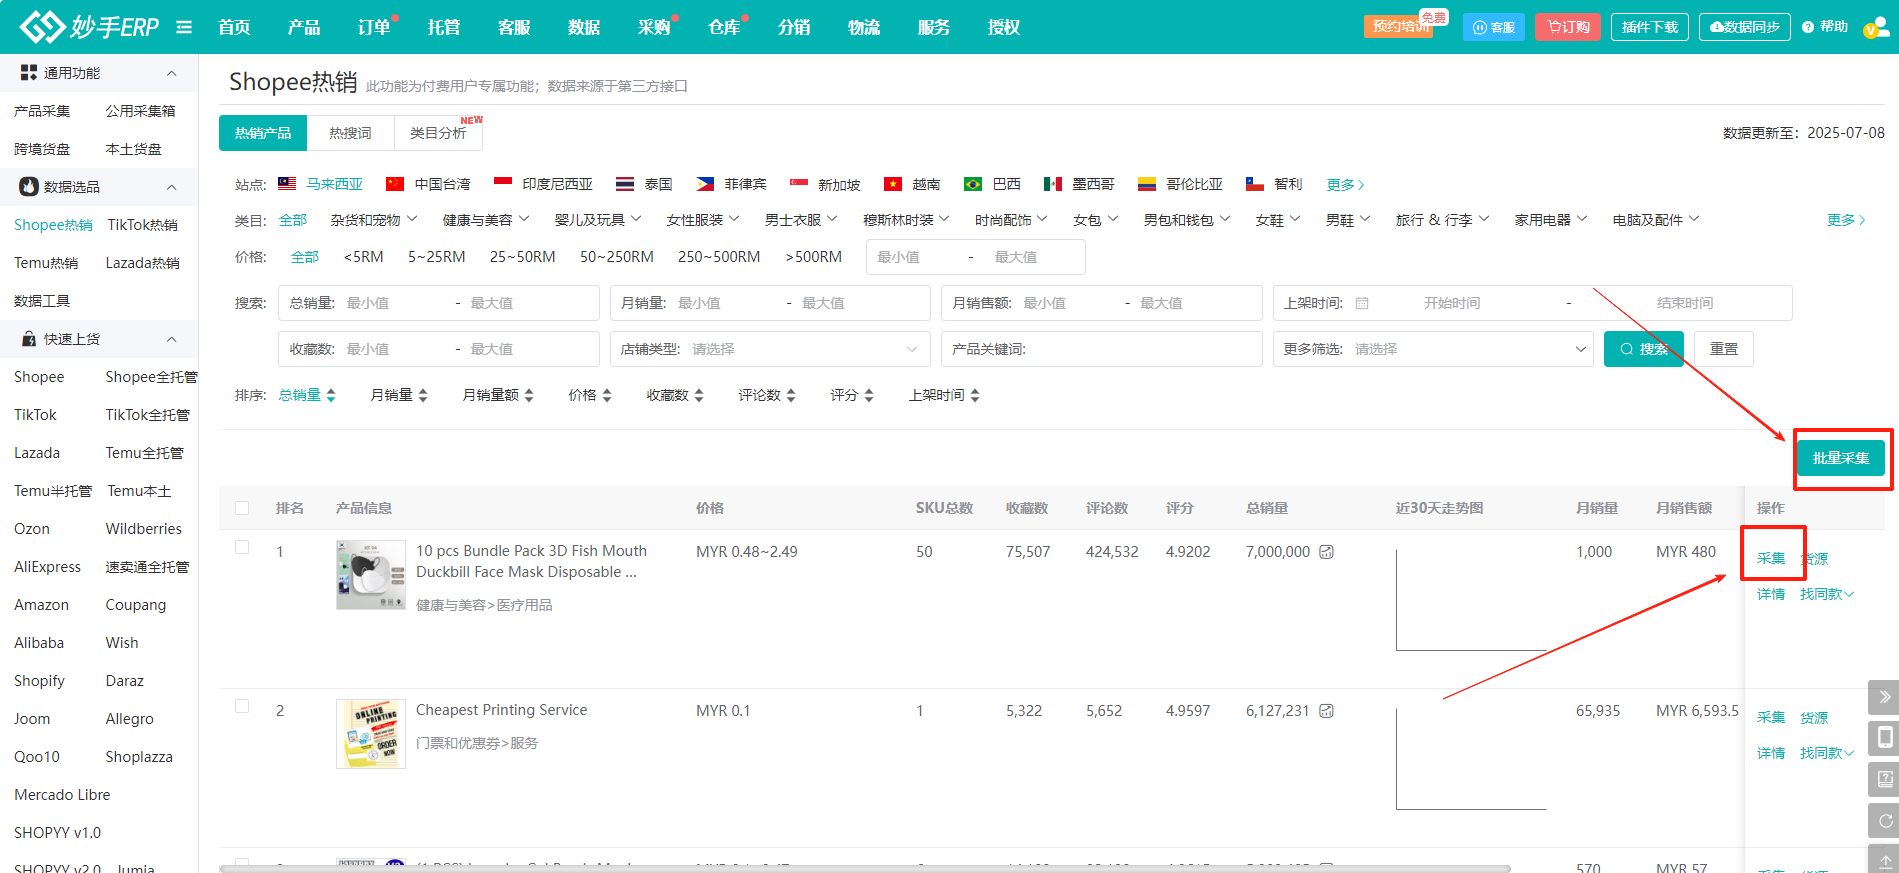
Task: Click the 重置 button
Action: pos(1724,349)
